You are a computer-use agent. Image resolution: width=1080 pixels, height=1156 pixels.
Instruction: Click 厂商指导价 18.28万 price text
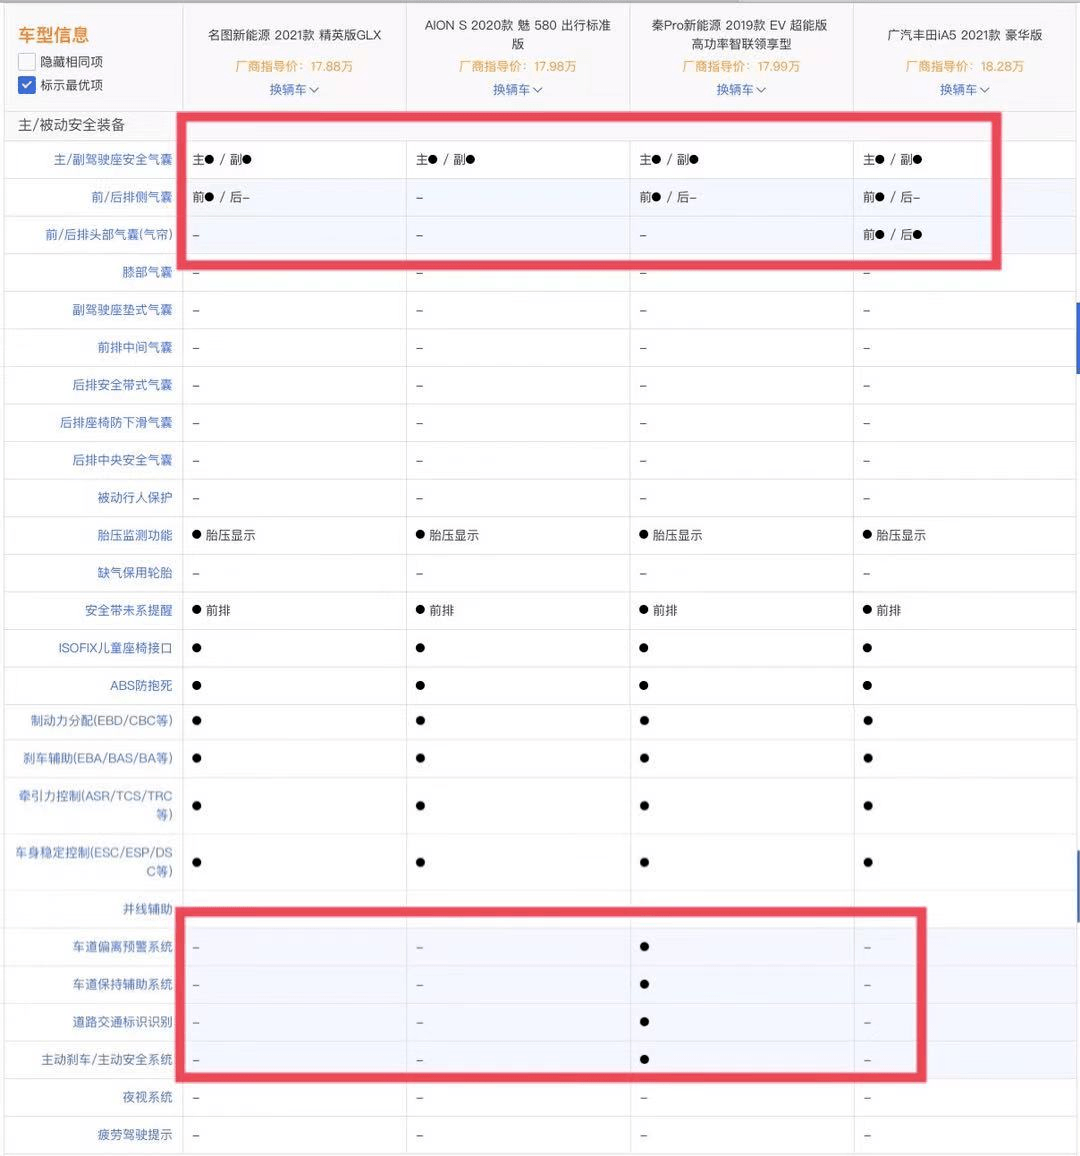(964, 66)
